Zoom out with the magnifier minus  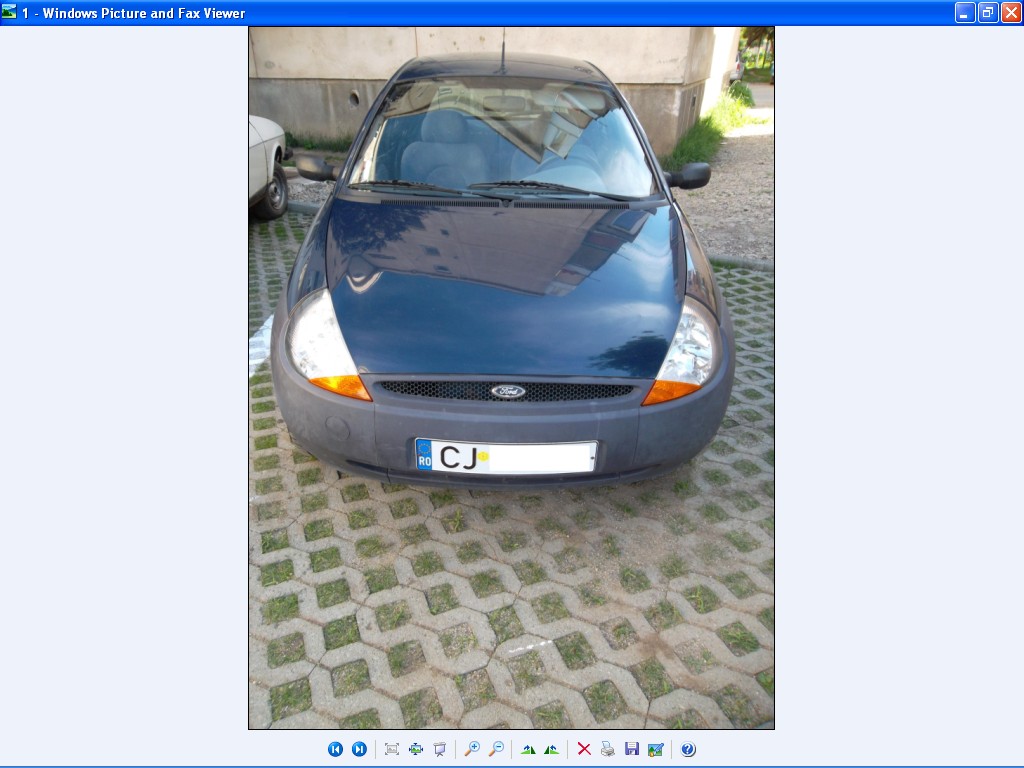496,749
